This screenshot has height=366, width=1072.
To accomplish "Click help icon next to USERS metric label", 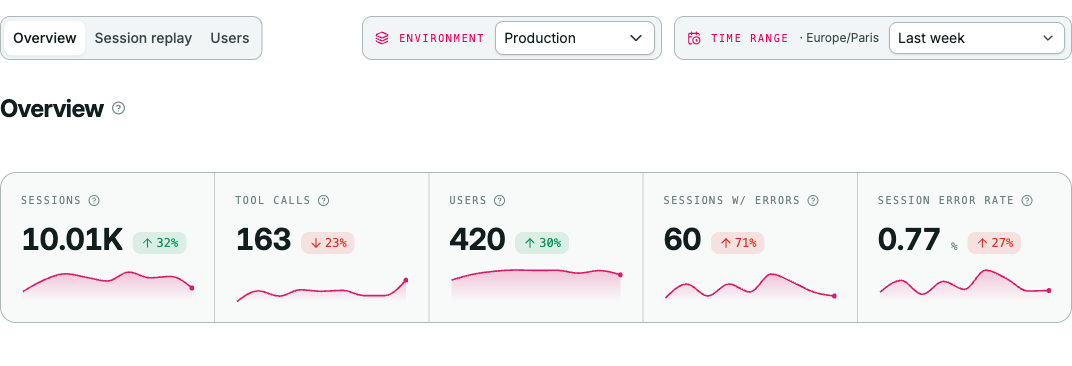I will pos(500,200).
